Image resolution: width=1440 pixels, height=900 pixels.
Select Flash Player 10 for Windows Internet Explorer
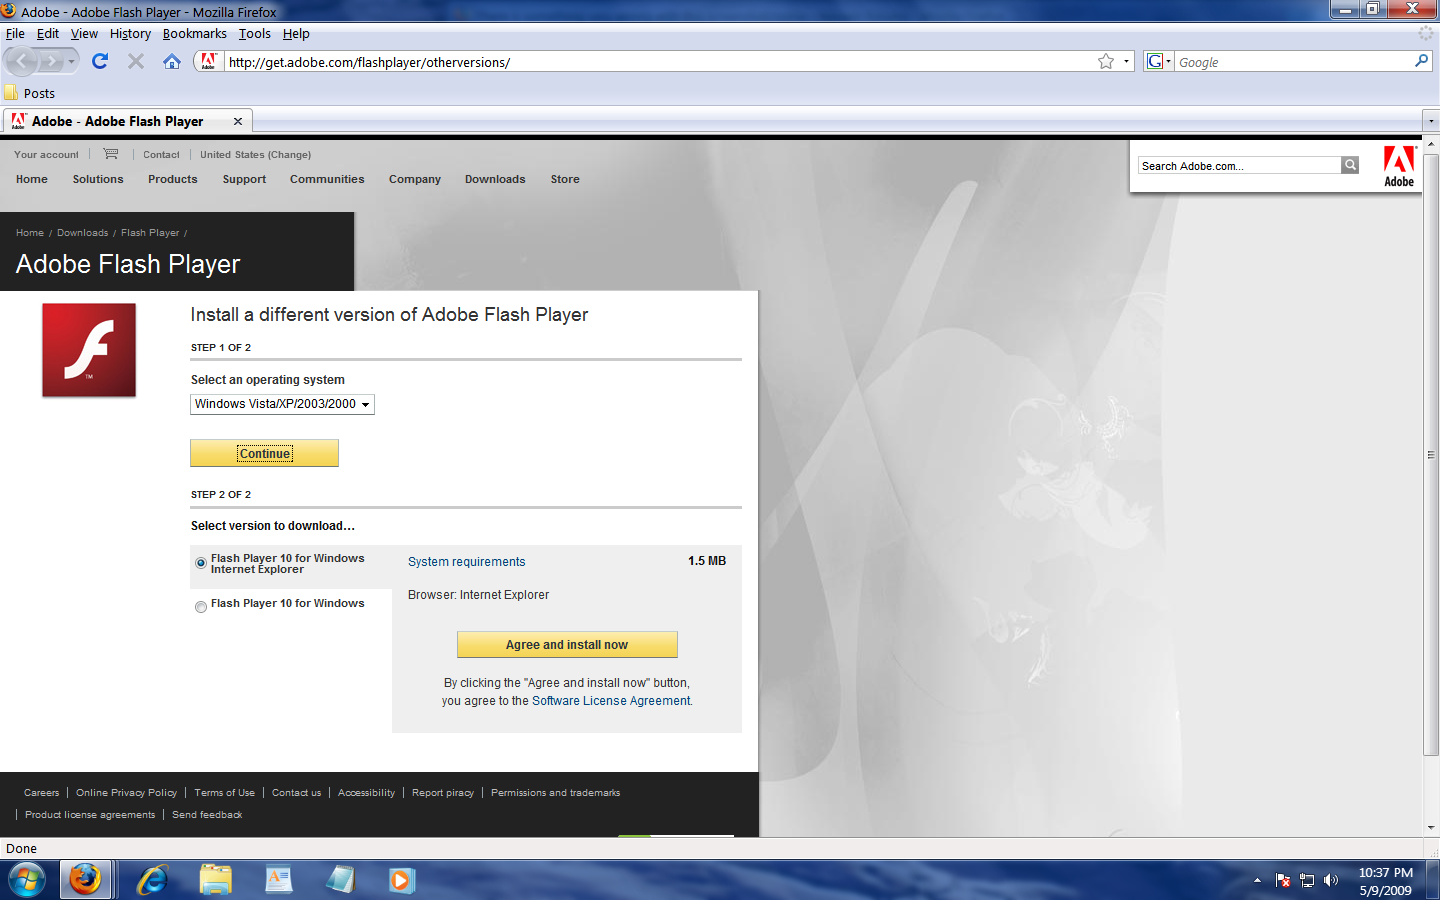pos(201,563)
